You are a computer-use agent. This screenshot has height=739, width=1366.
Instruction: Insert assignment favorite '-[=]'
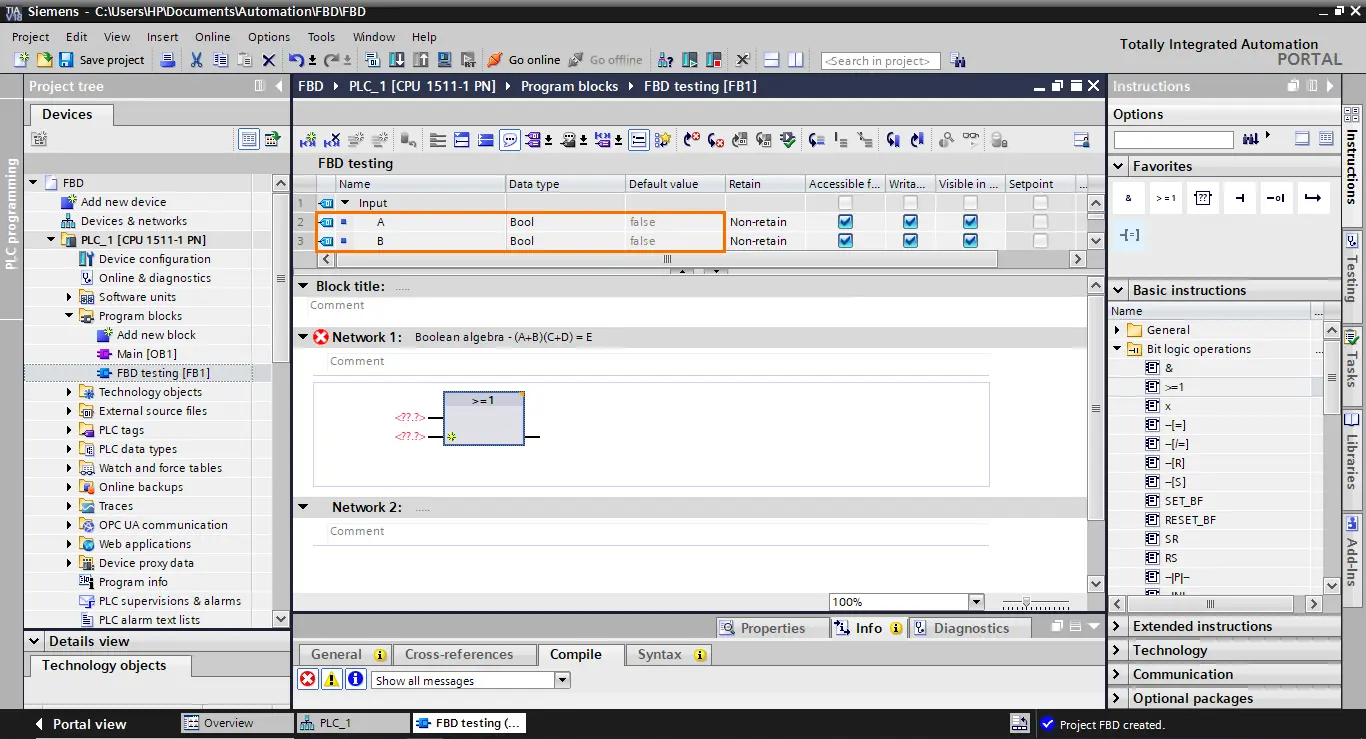click(1128, 235)
